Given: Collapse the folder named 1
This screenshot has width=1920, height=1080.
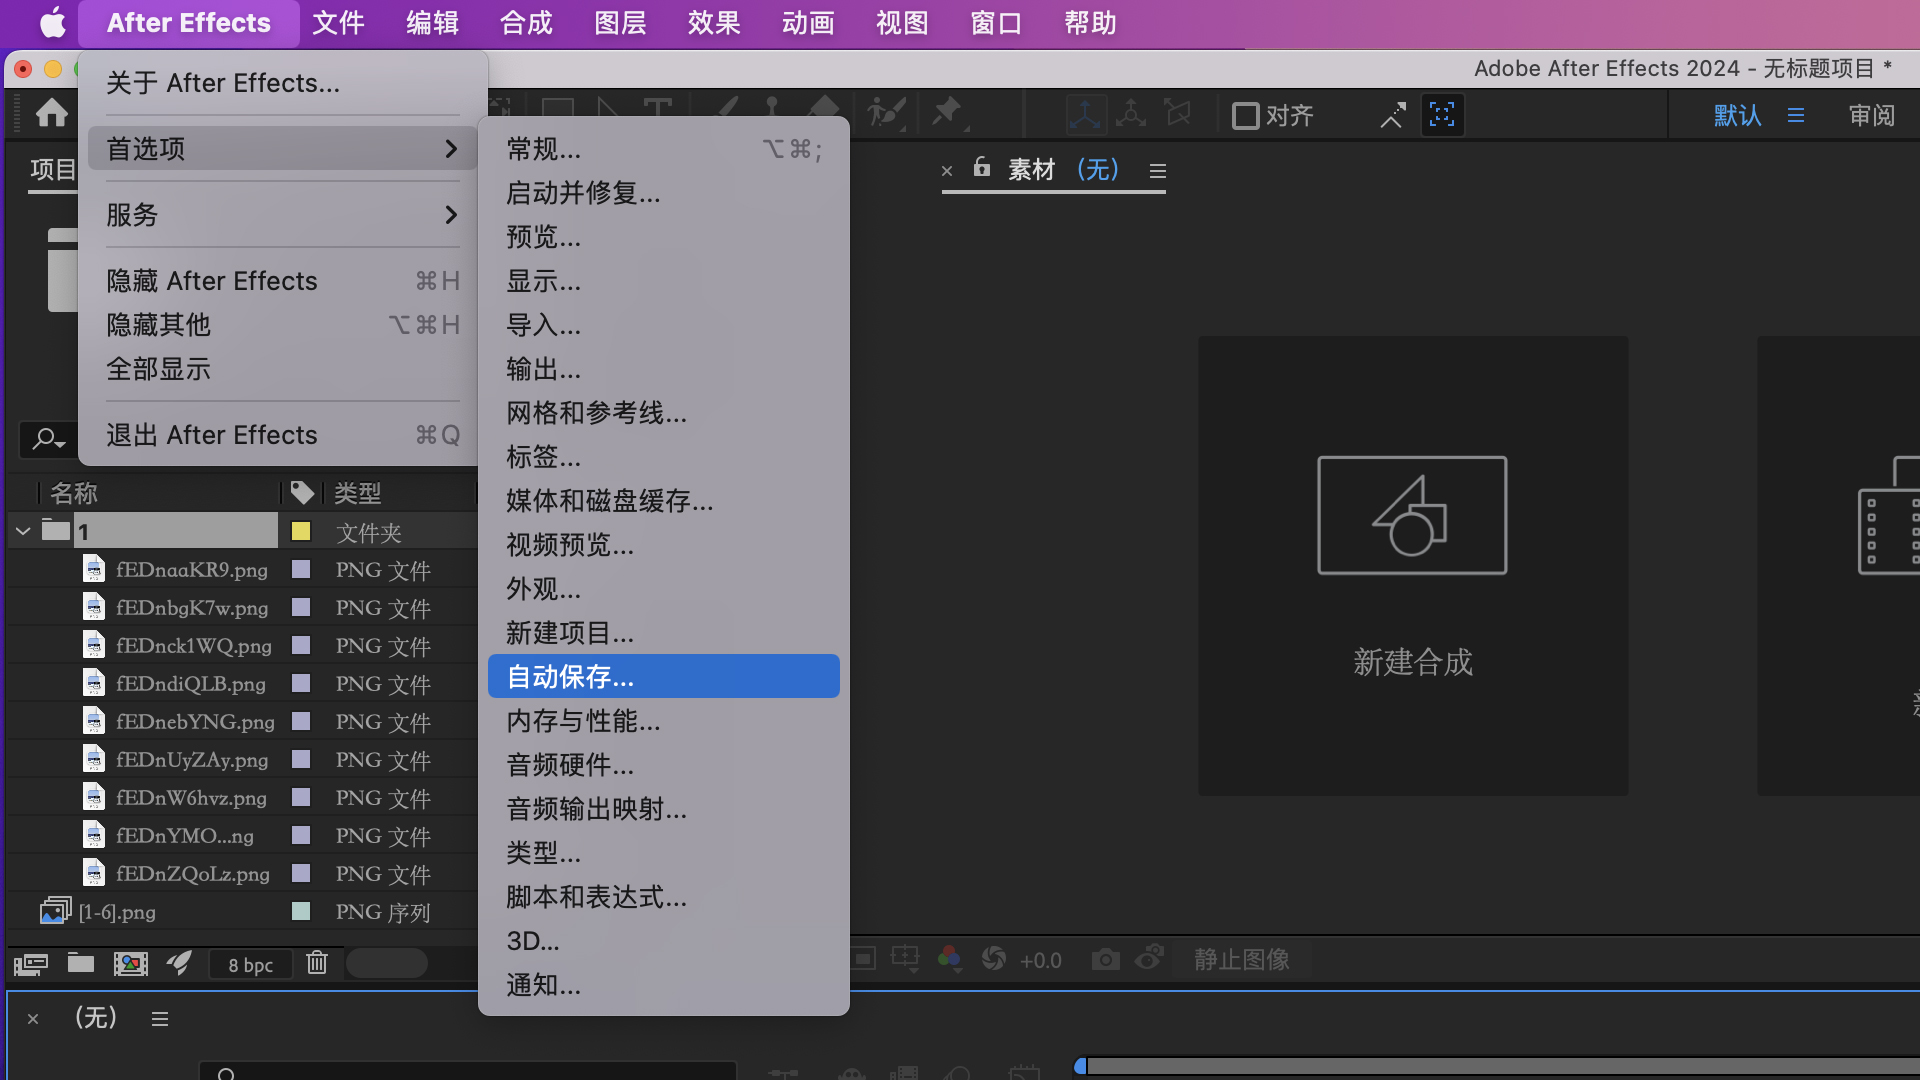Looking at the screenshot, I should (x=23, y=531).
